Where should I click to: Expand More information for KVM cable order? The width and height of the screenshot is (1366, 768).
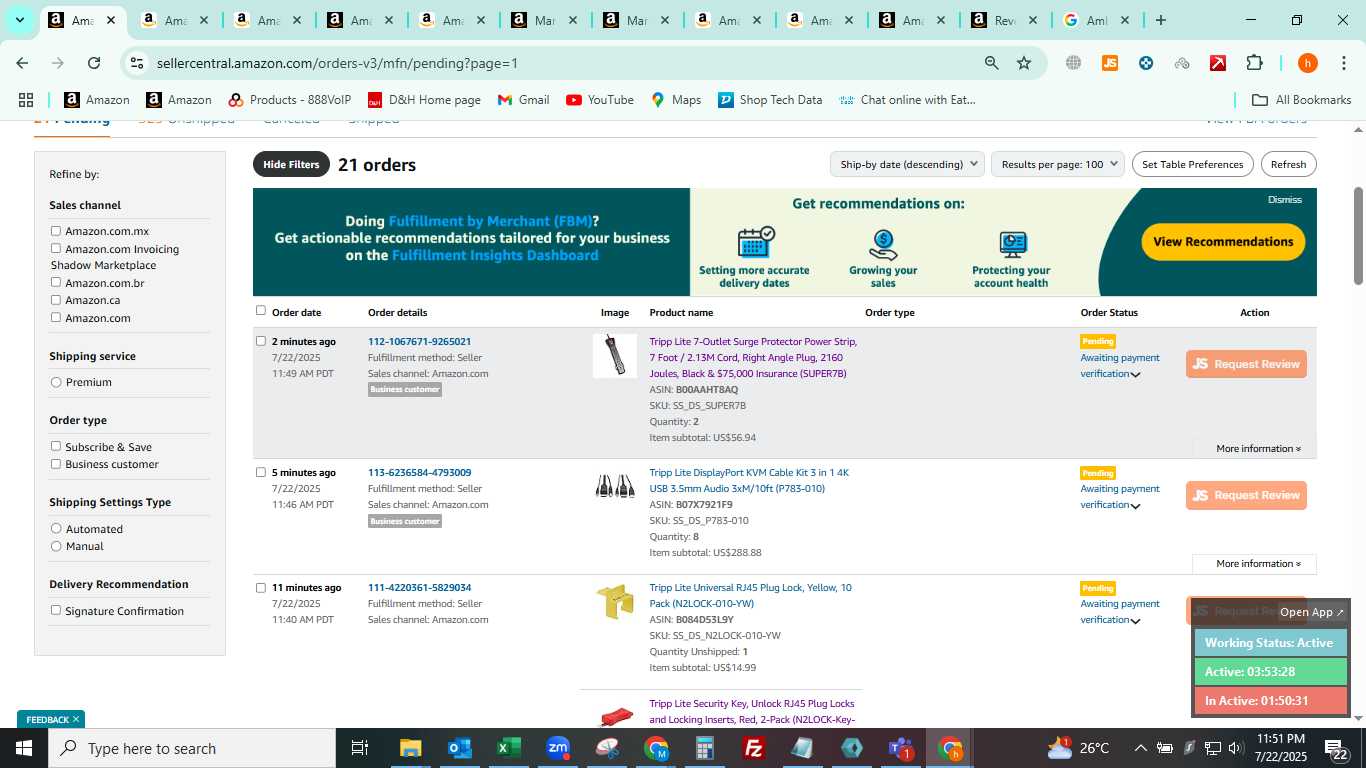tap(1258, 564)
